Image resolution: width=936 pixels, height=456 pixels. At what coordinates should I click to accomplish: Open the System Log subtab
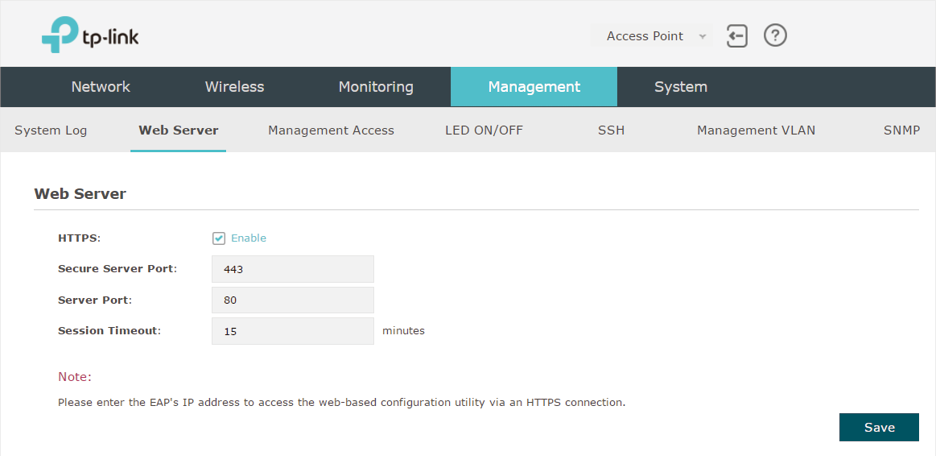click(x=51, y=130)
